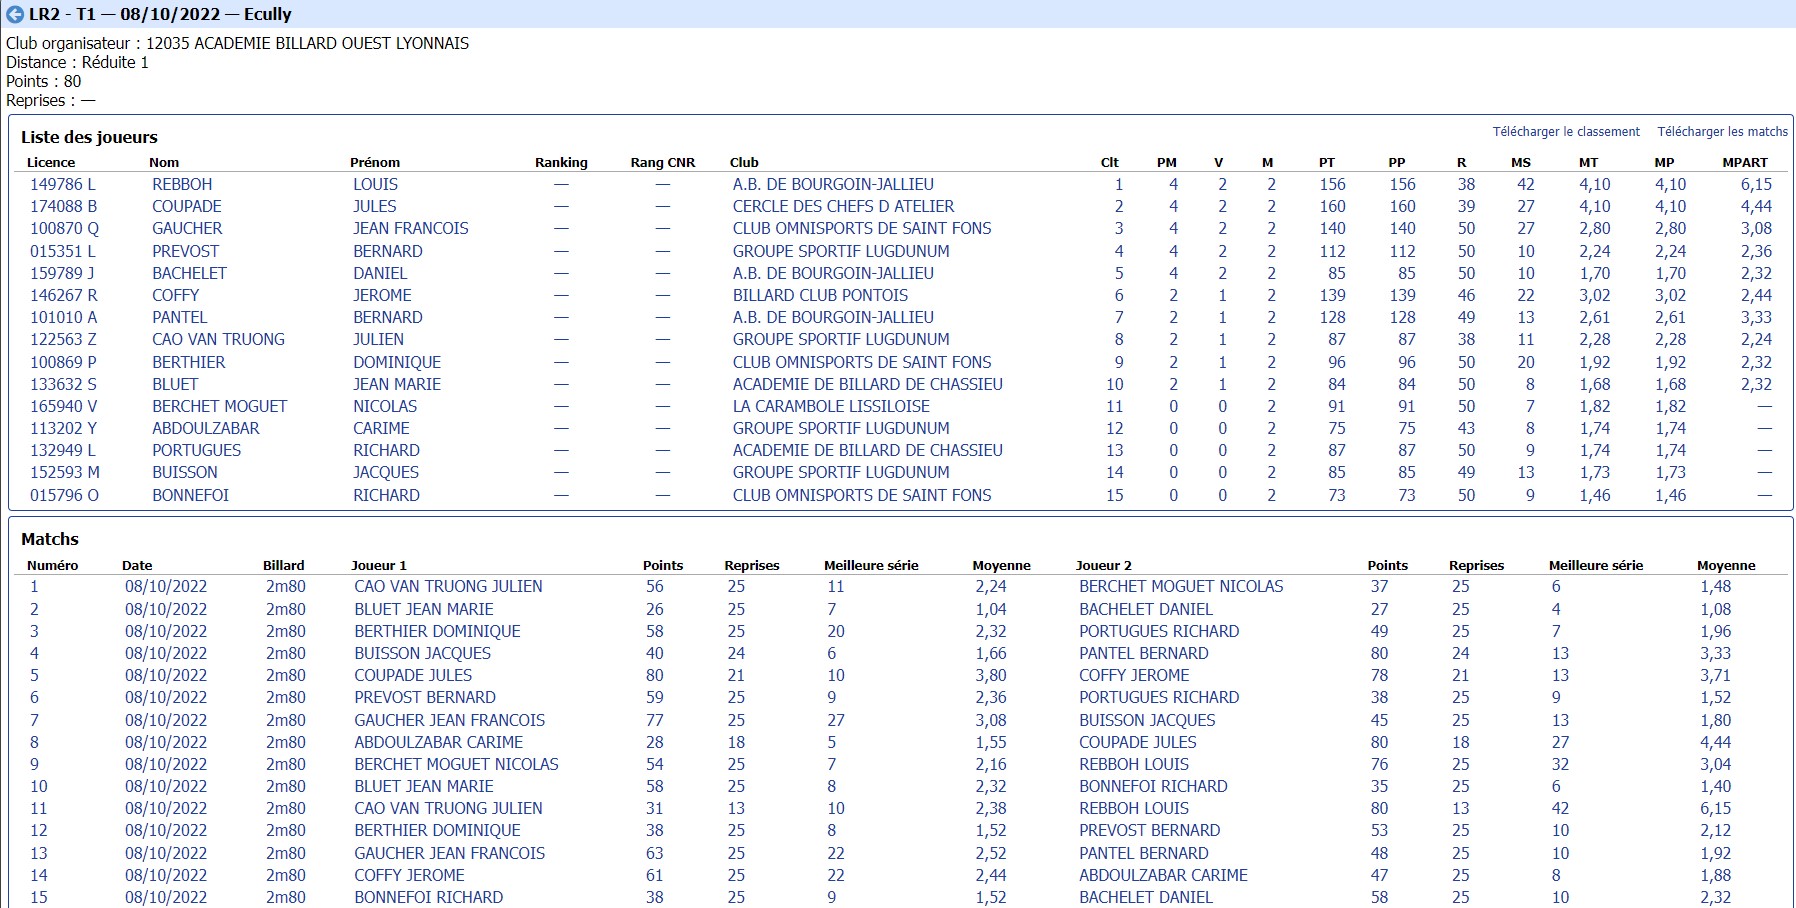This screenshot has height=908, width=1796.
Task: Click COUPADE JULES in match 5
Action: [413, 675]
